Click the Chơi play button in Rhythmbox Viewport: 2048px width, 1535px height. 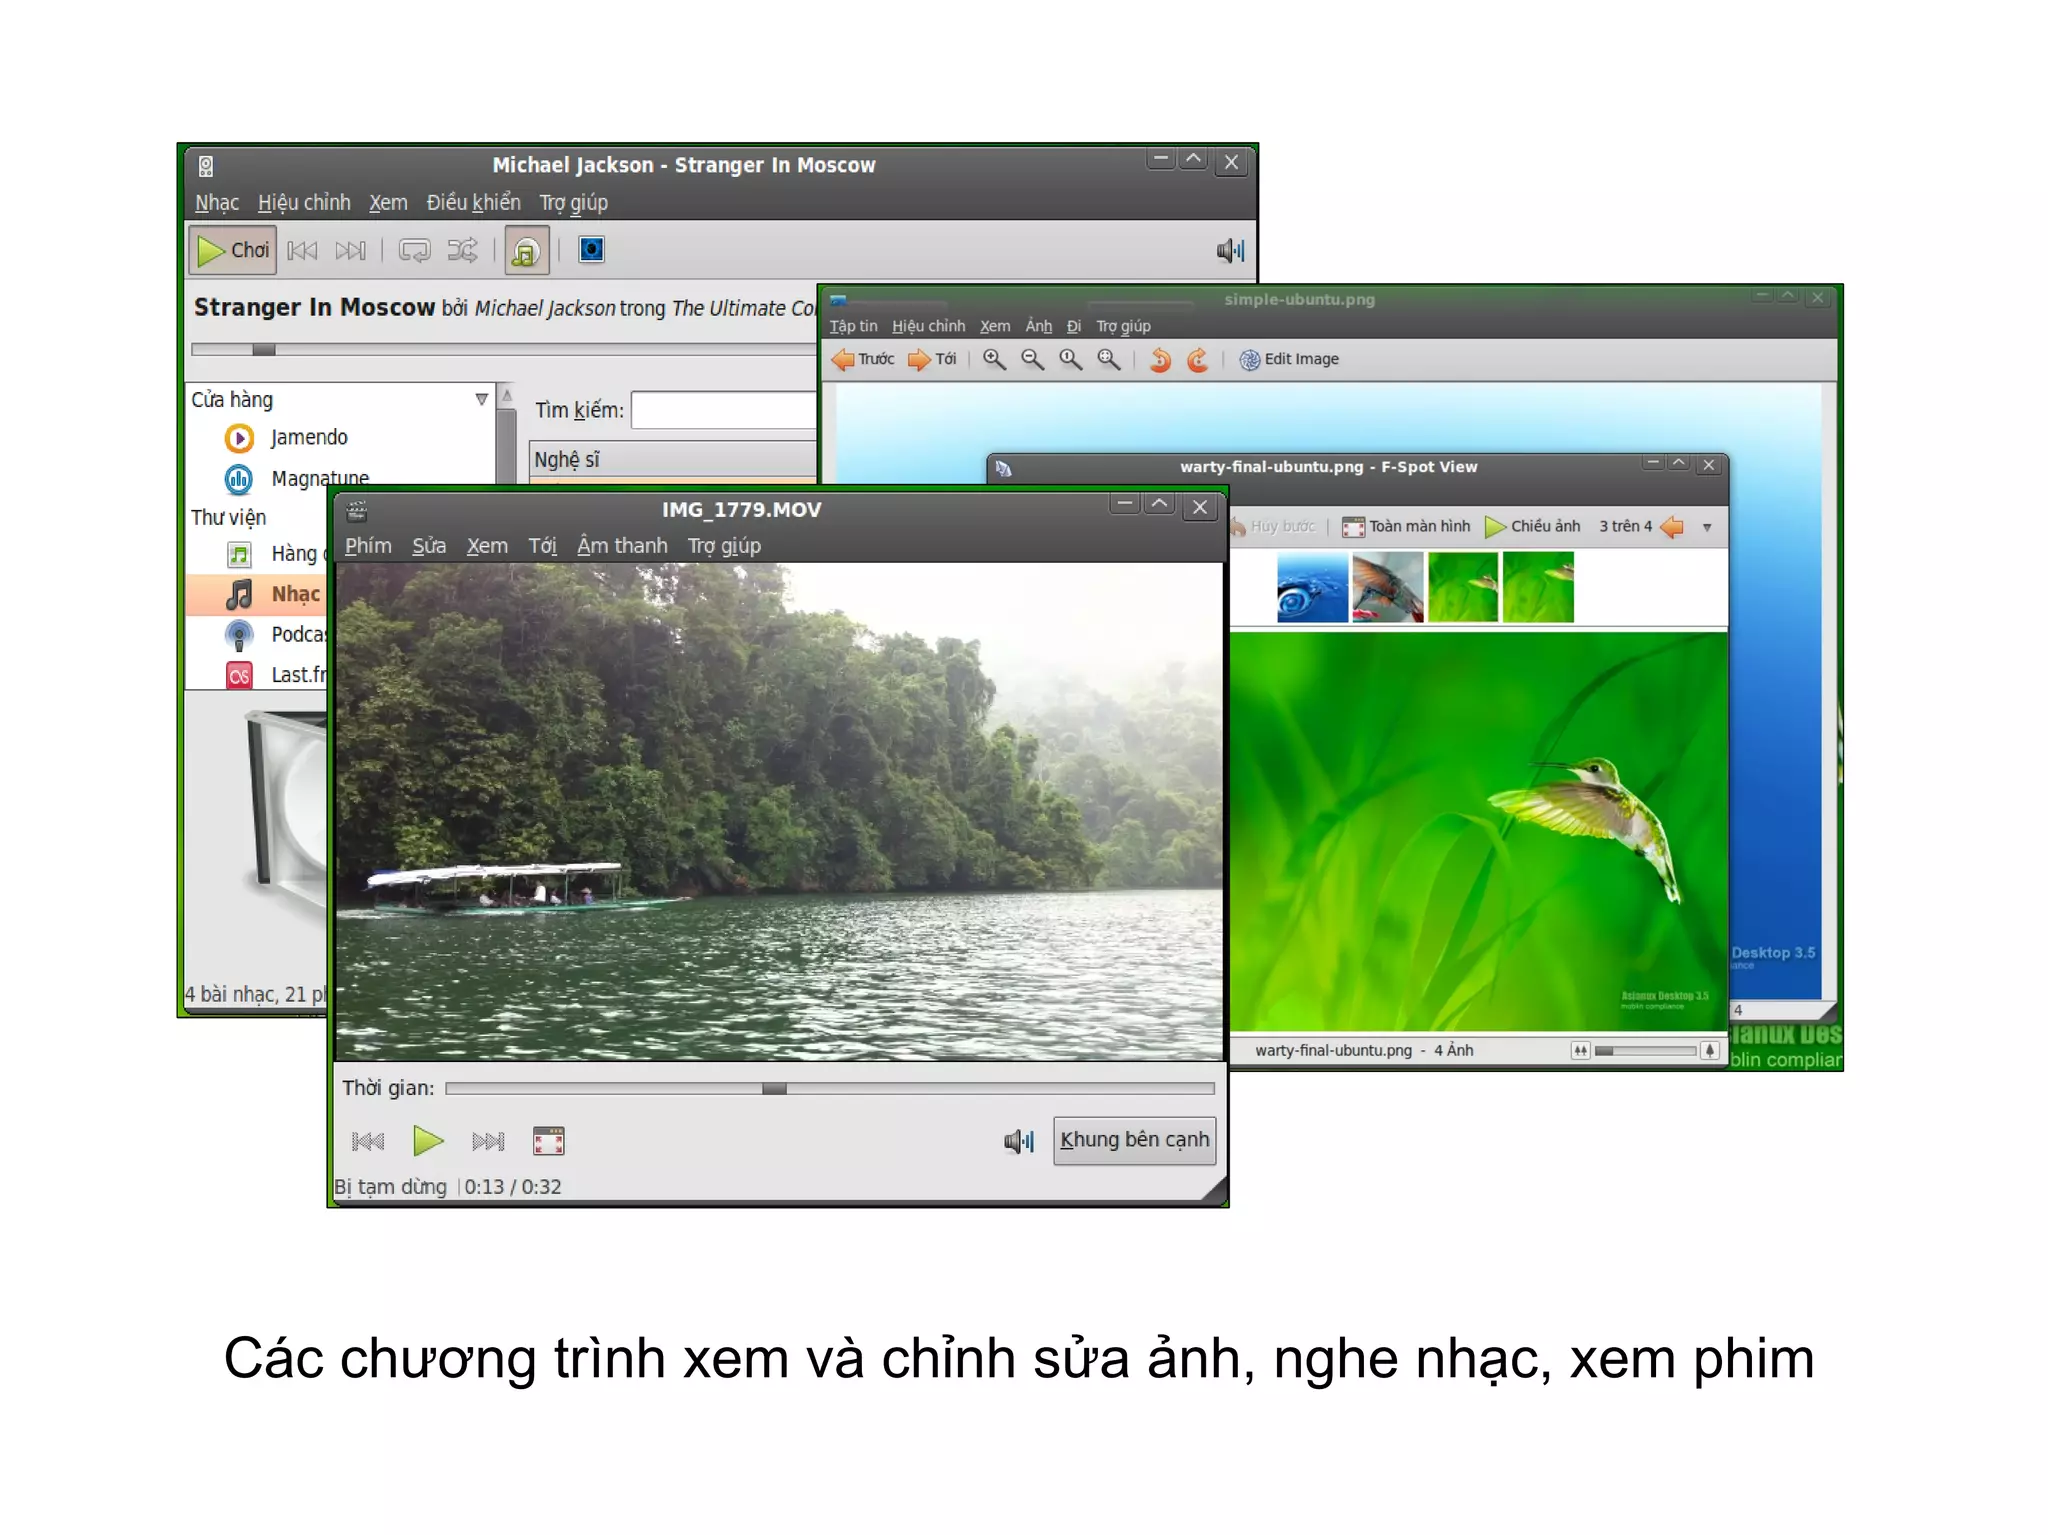(233, 250)
